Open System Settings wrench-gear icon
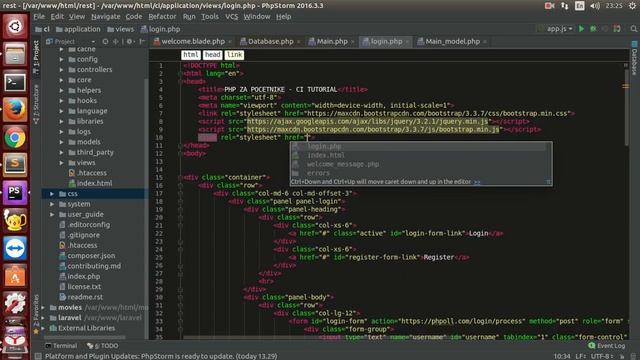 [x=15, y=303]
